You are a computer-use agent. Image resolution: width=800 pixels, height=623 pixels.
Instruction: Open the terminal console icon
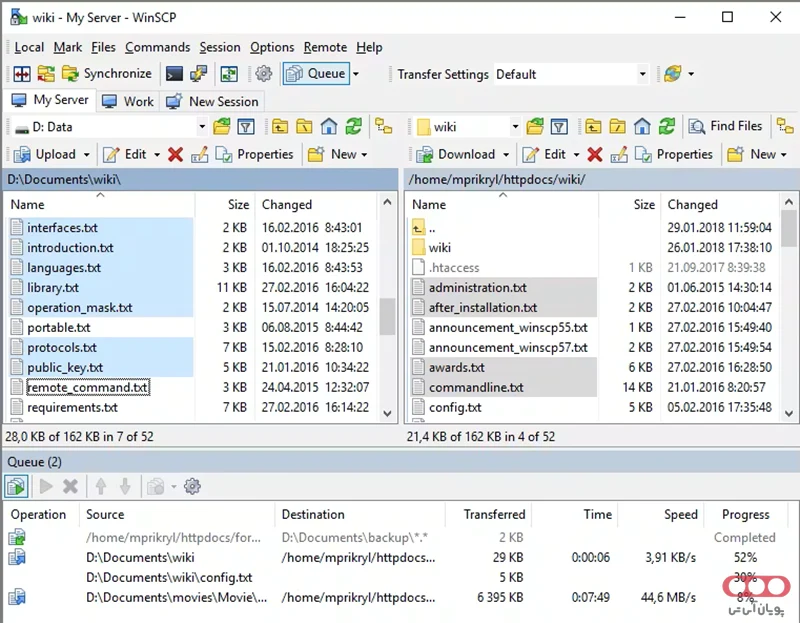point(174,74)
